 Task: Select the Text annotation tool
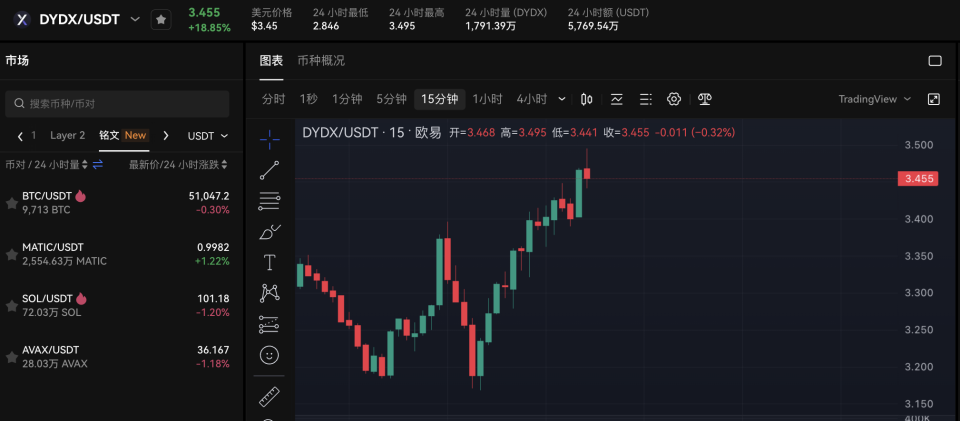pyautogui.click(x=269, y=263)
